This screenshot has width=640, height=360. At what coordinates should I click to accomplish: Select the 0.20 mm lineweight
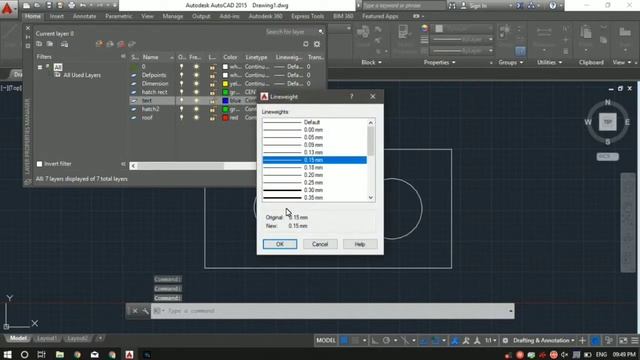[315, 175]
